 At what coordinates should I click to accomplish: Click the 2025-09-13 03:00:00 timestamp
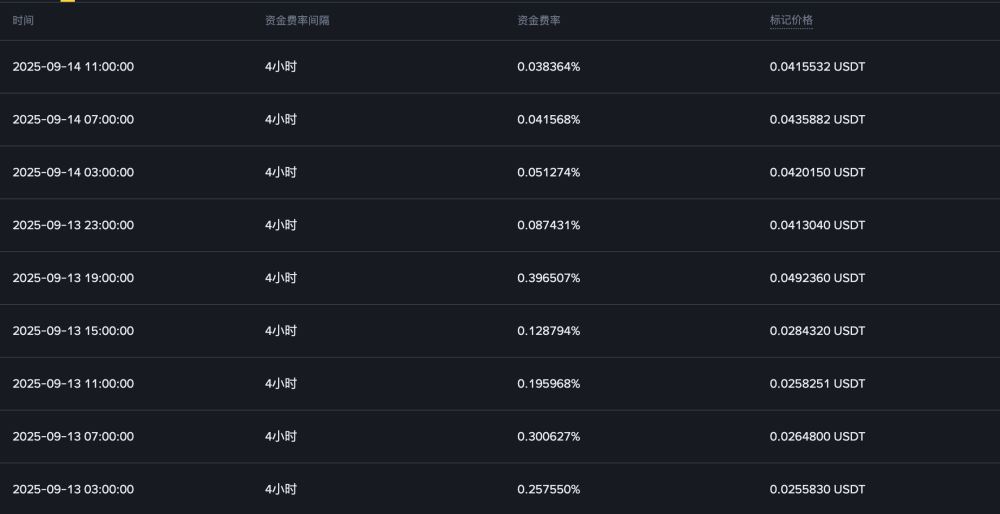tap(73, 490)
